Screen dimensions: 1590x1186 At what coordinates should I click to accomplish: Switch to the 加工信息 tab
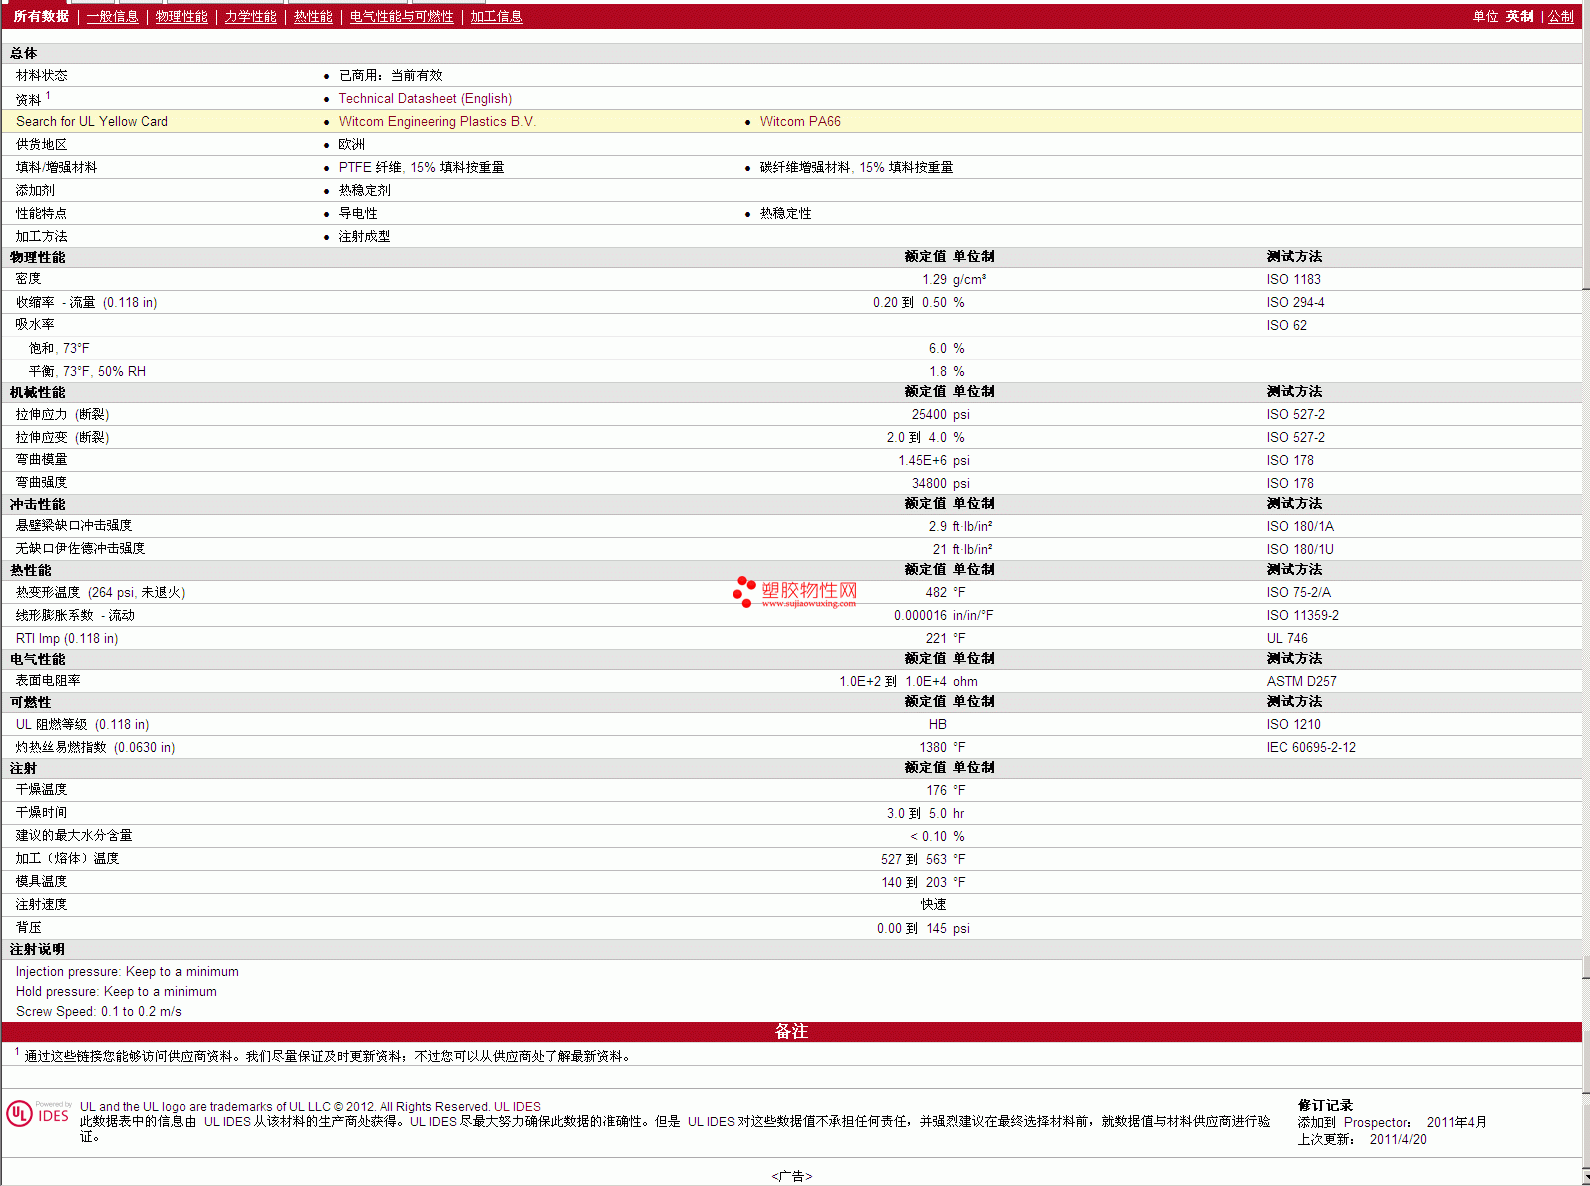(496, 16)
